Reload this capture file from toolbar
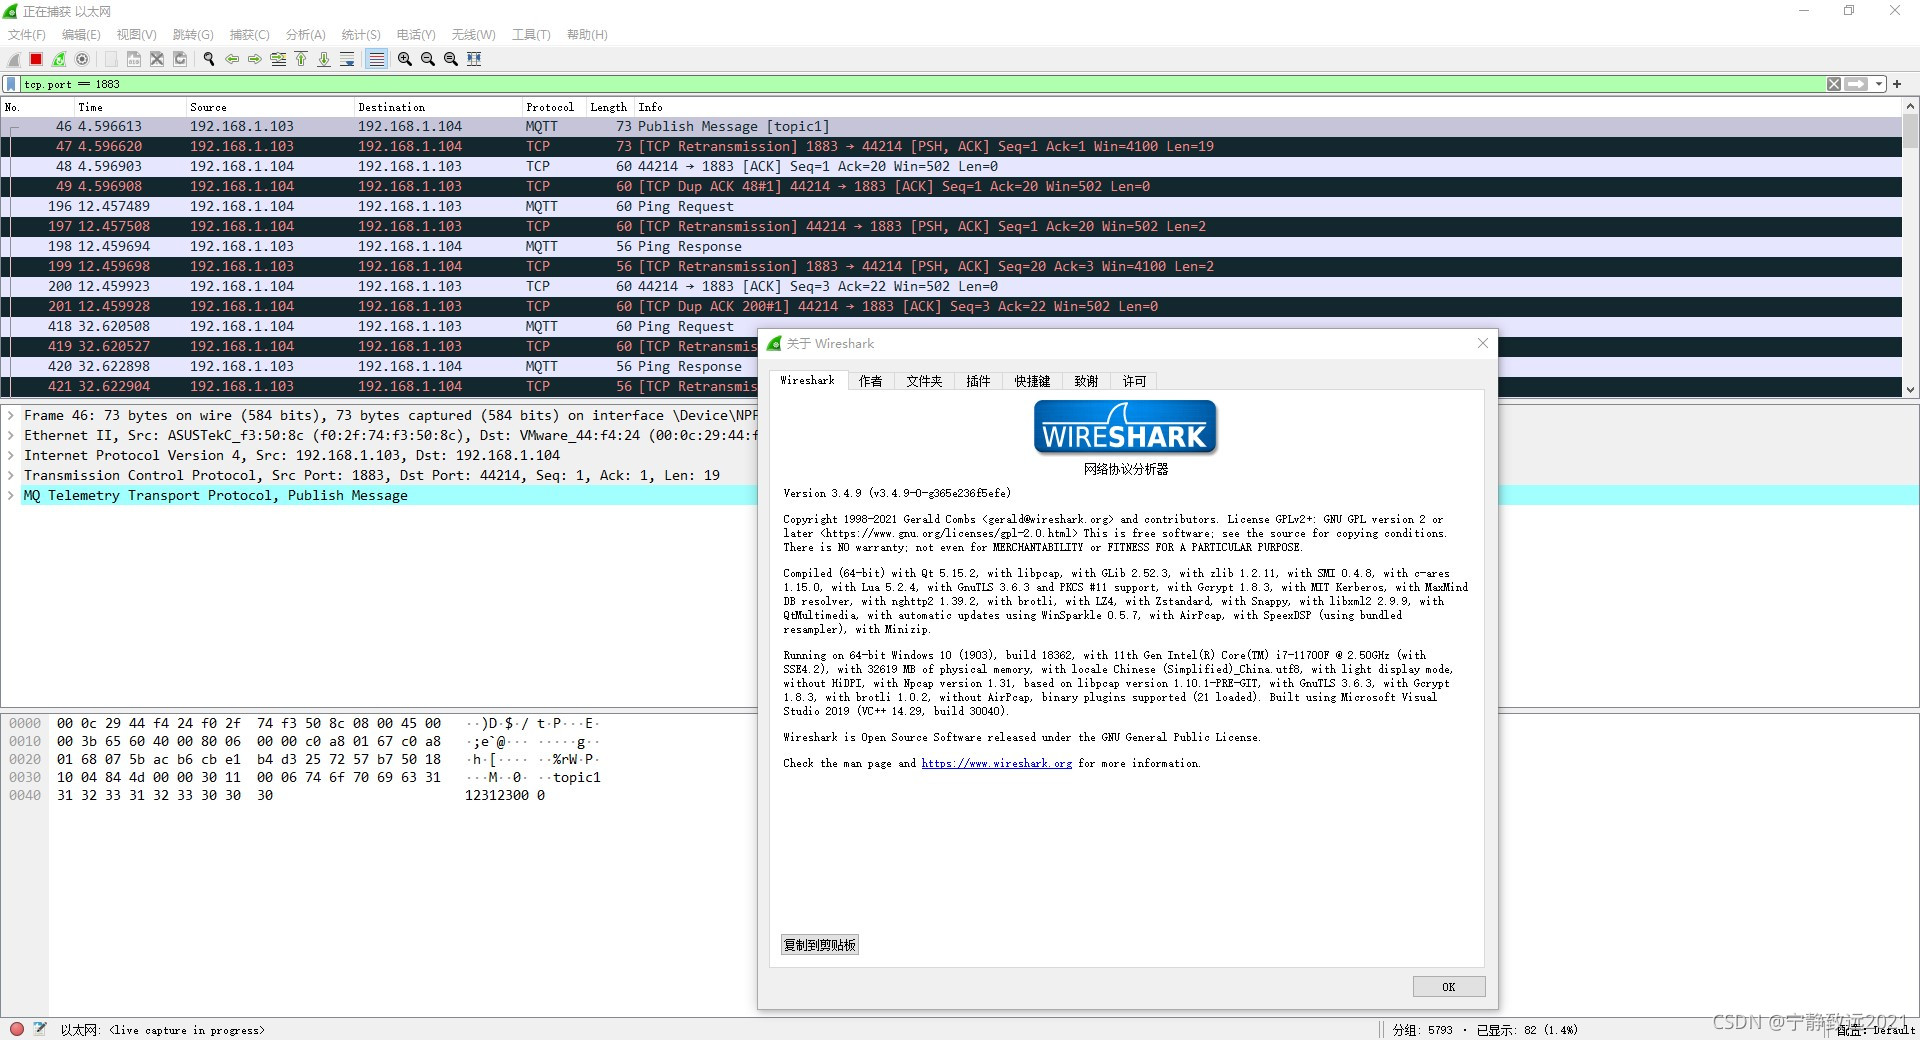Image resolution: width=1920 pixels, height=1040 pixels. tap(180, 59)
